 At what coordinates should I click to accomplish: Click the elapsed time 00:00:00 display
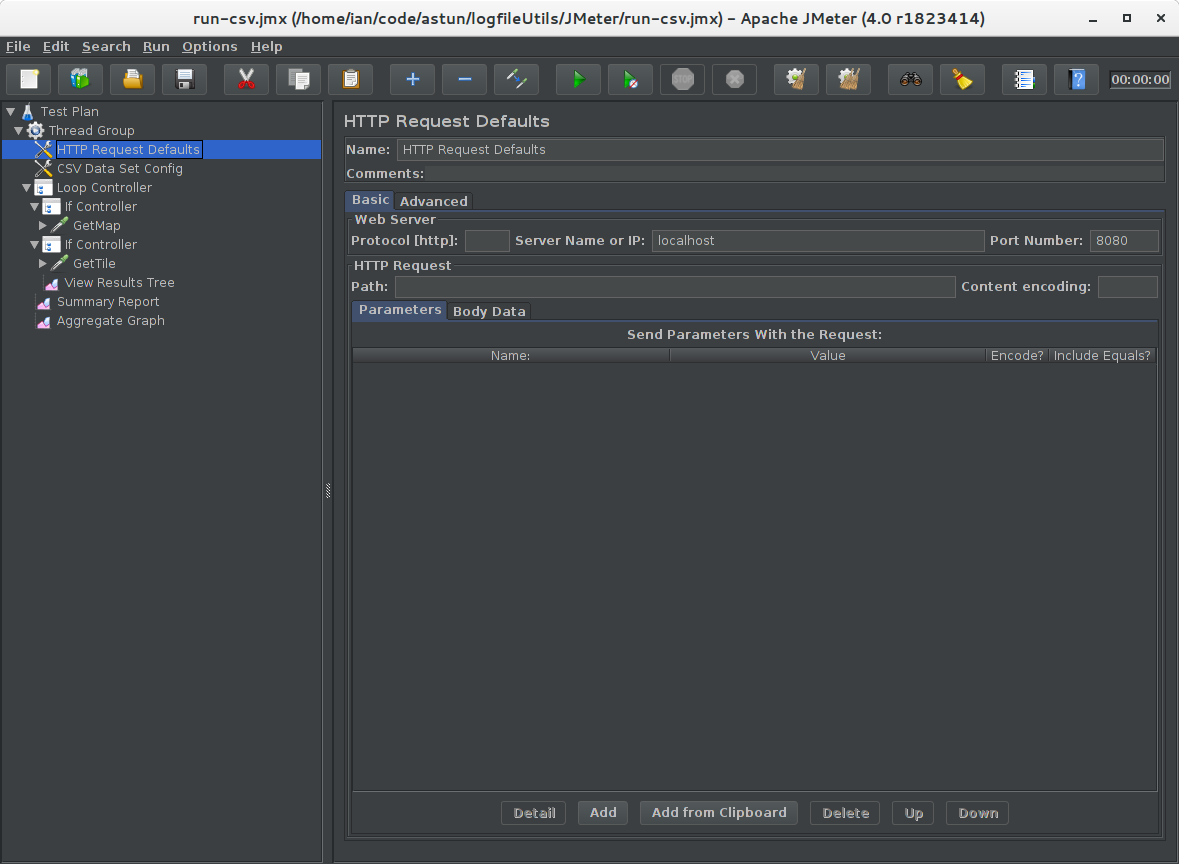(1140, 80)
